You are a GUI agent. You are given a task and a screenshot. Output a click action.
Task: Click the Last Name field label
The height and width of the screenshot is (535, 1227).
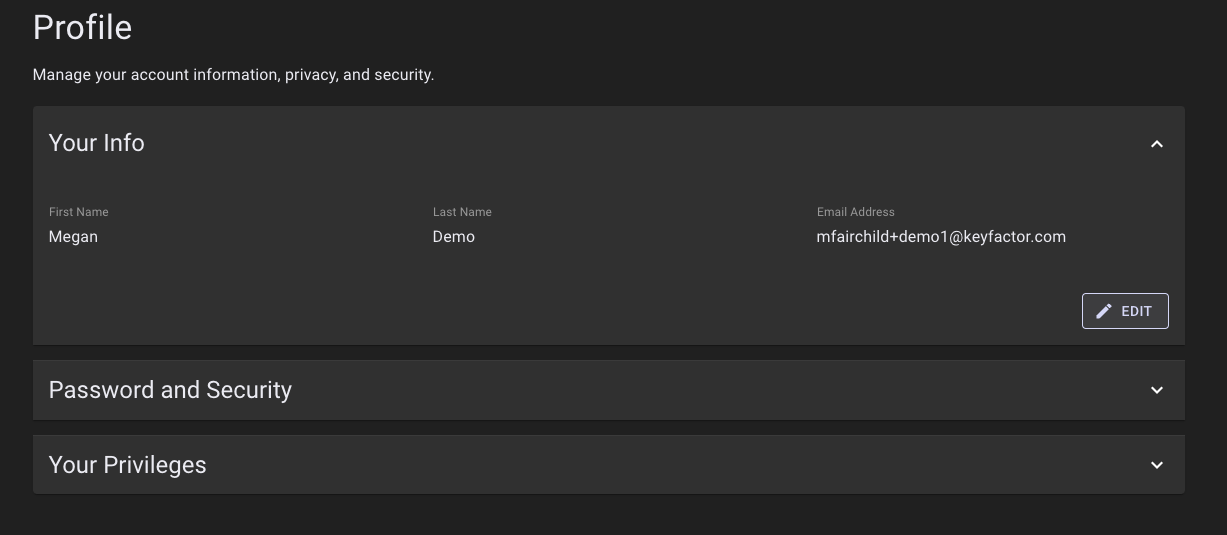click(x=462, y=212)
